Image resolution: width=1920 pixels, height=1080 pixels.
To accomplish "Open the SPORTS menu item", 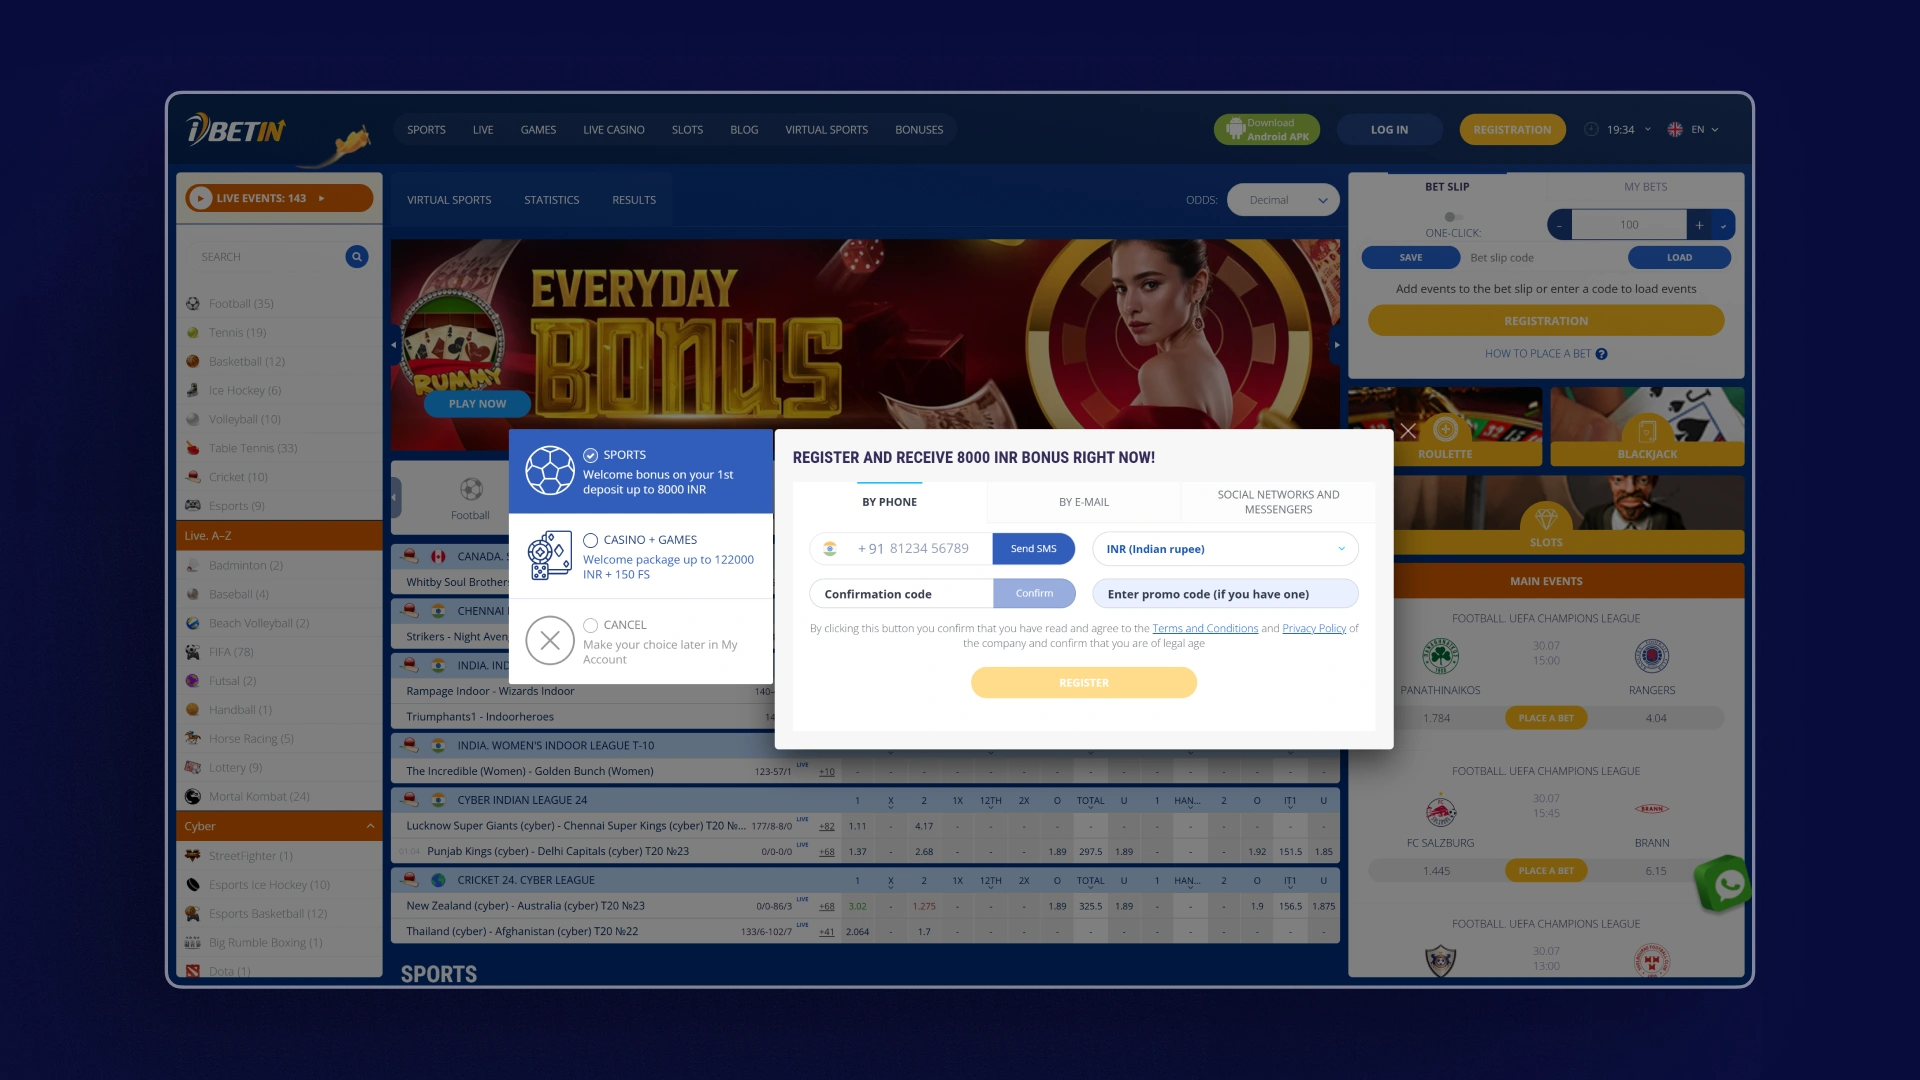I will 426,130.
